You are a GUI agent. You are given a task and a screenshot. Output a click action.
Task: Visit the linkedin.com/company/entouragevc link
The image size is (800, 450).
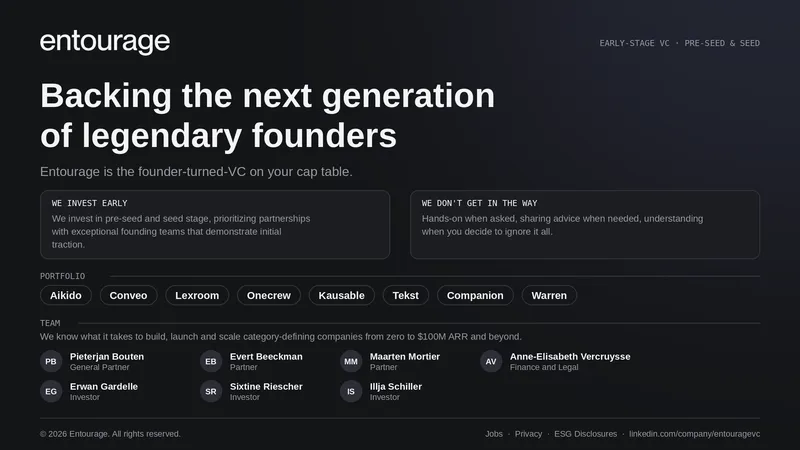[x=694, y=434]
